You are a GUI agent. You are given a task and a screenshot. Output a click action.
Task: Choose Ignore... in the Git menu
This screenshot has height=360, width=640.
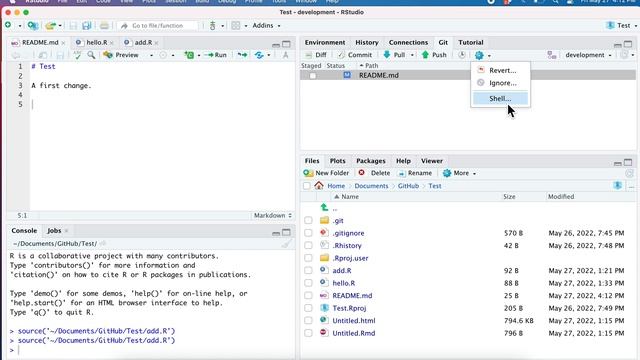tap(503, 83)
